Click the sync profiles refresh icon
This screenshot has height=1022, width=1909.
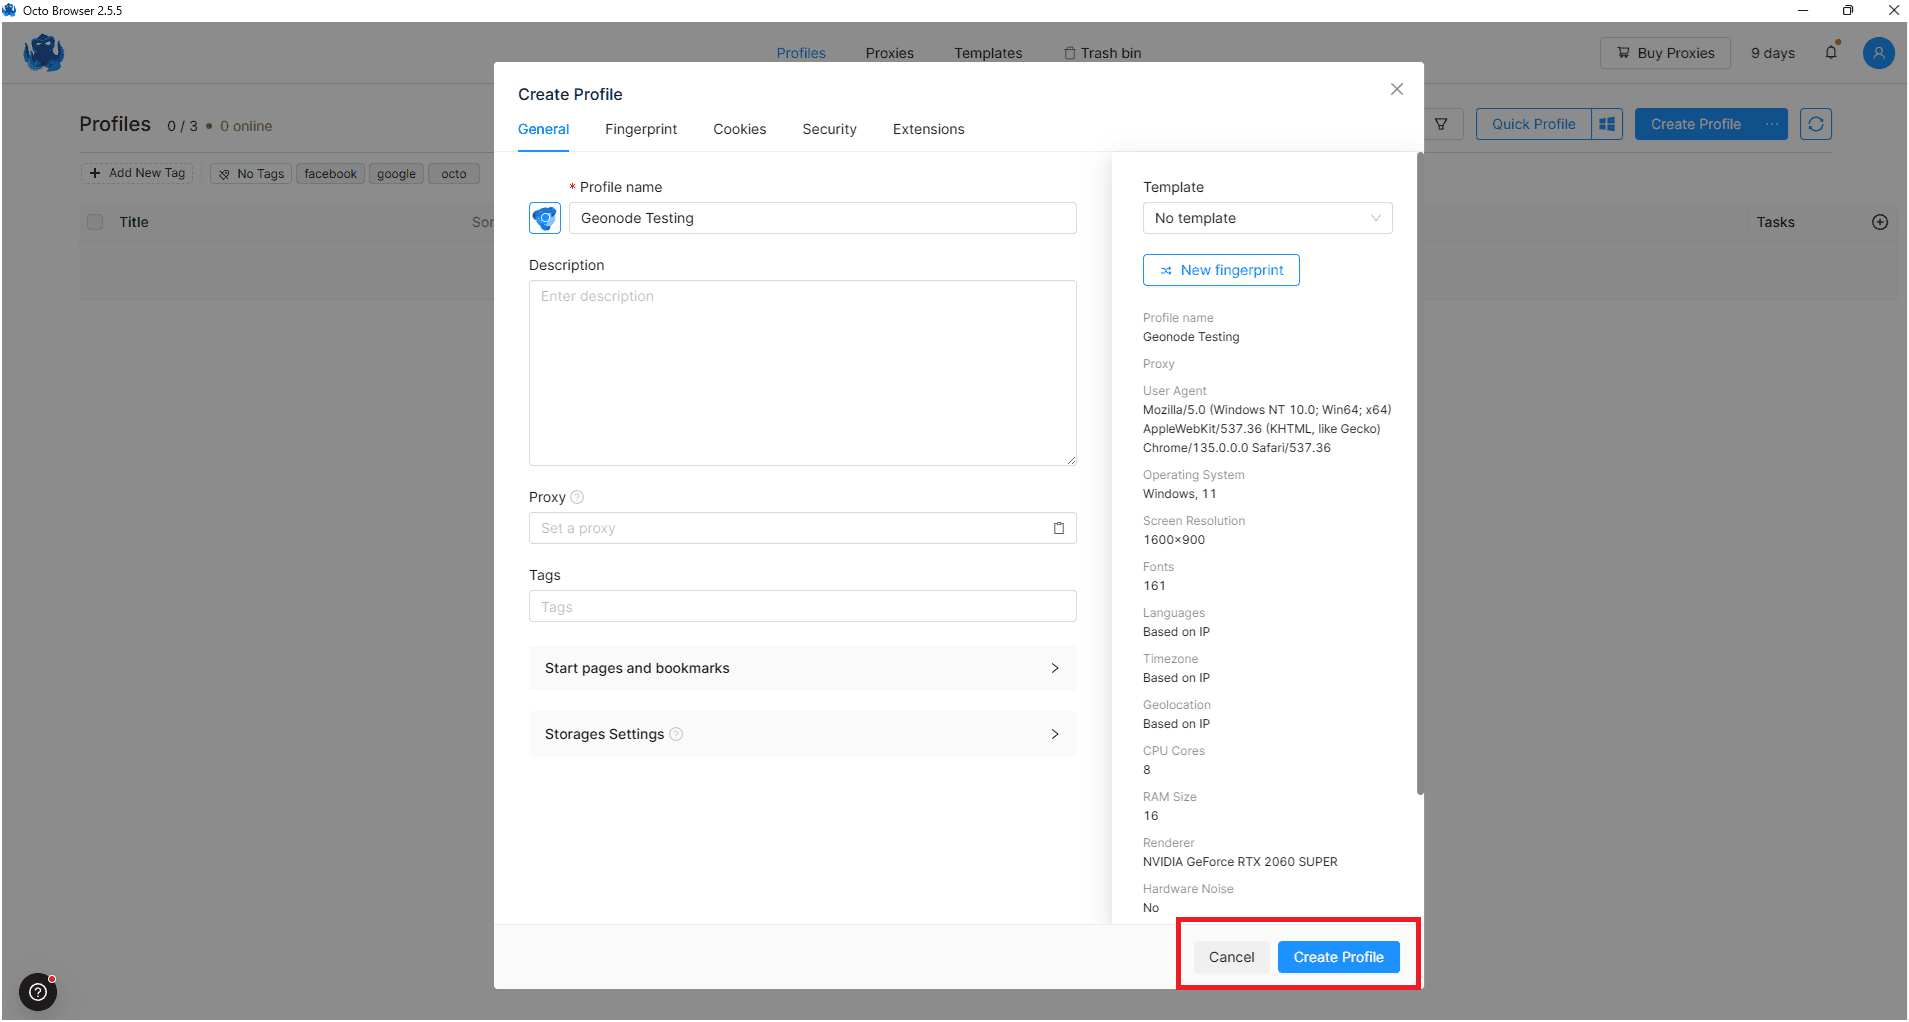(x=1816, y=123)
